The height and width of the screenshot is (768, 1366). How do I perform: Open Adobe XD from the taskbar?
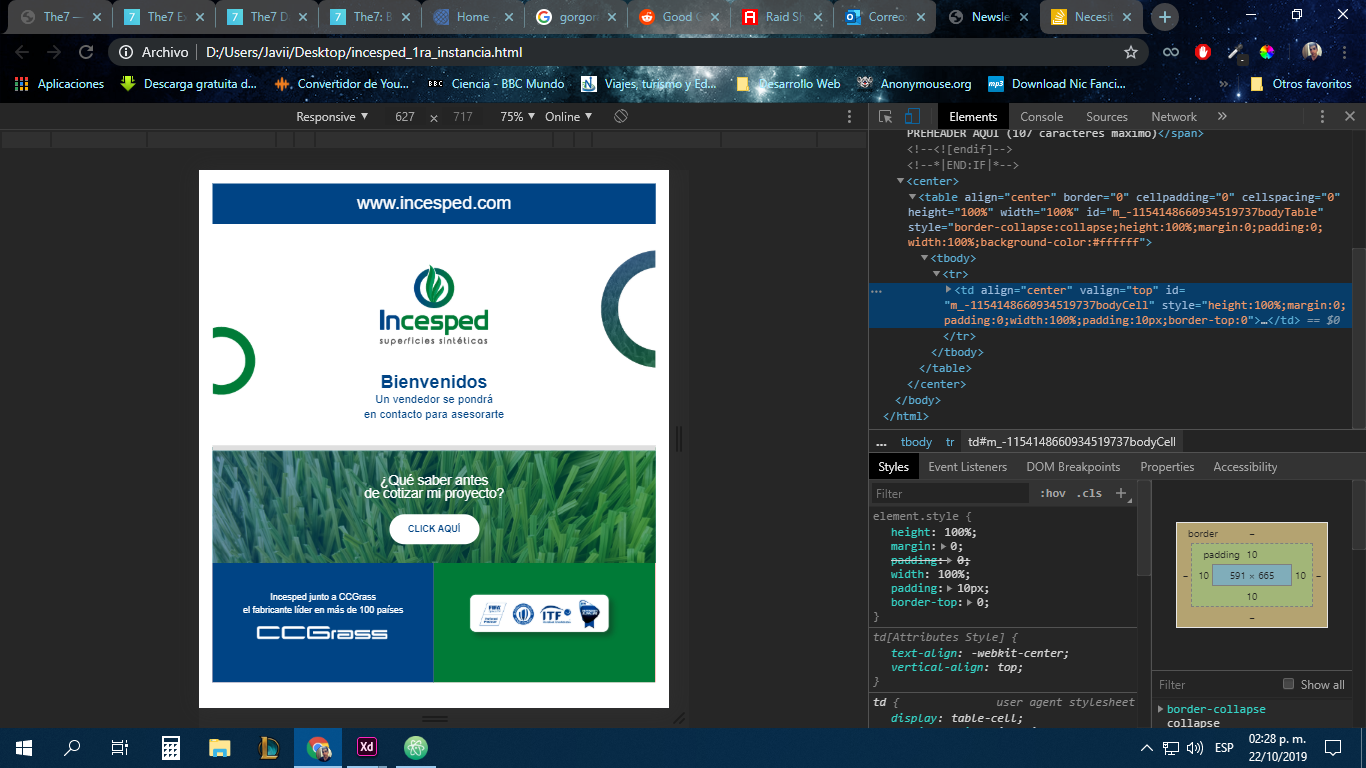tap(367, 747)
